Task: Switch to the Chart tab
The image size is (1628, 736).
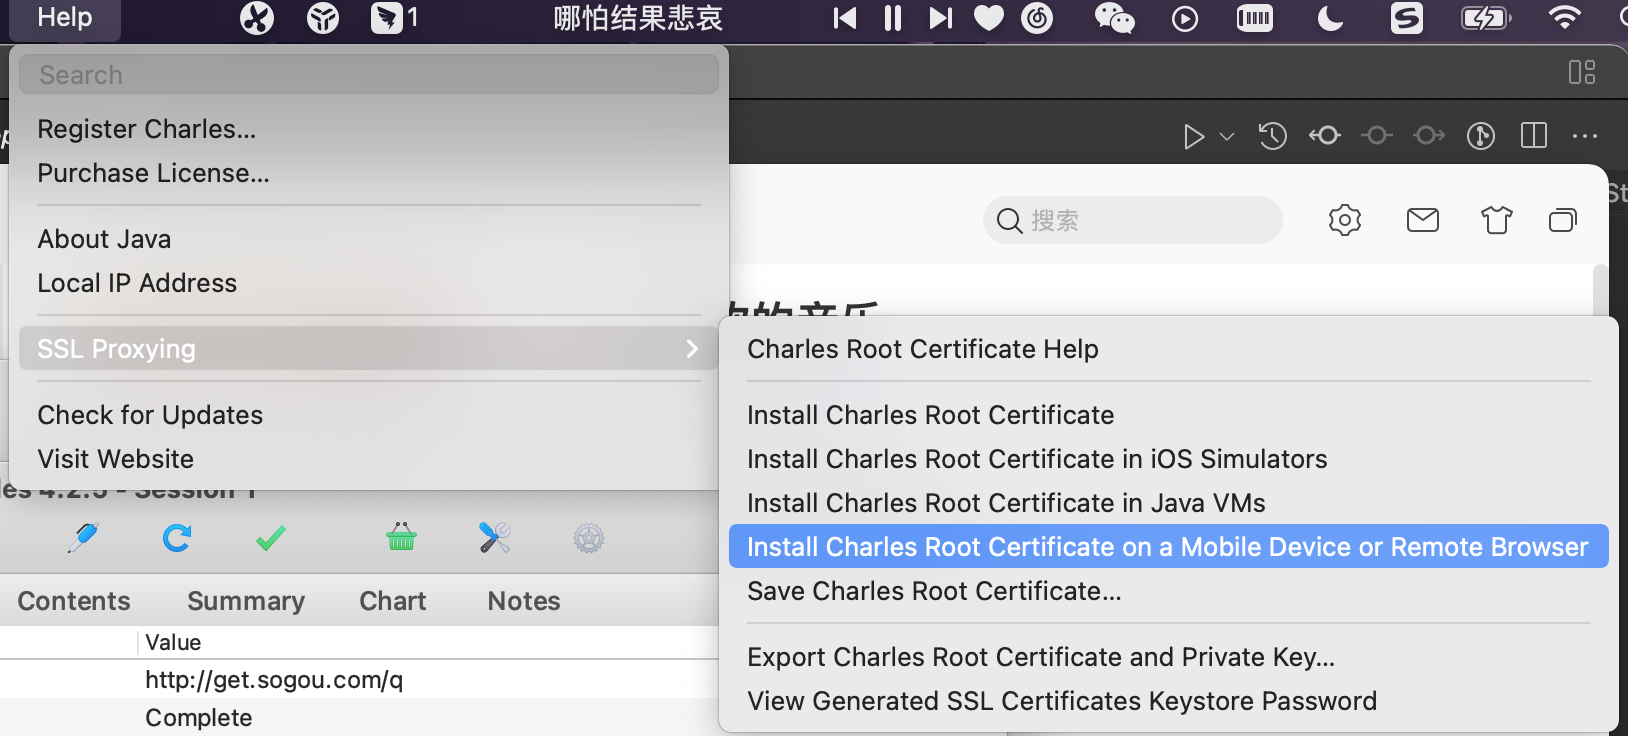Action: point(393,601)
